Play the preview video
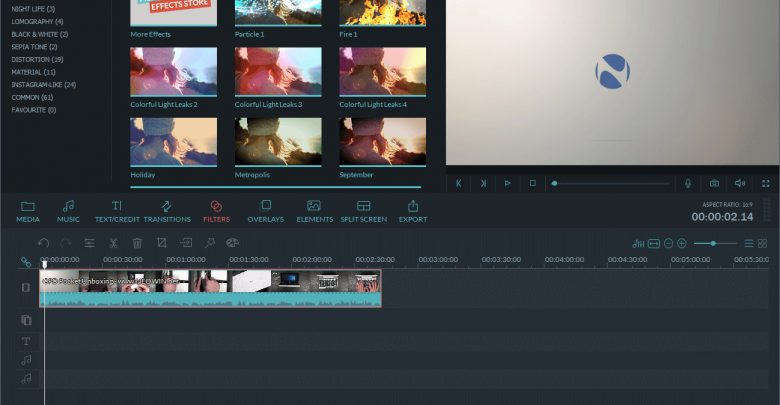The width and height of the screenshot is (780, 405). [x=507, y=183]
